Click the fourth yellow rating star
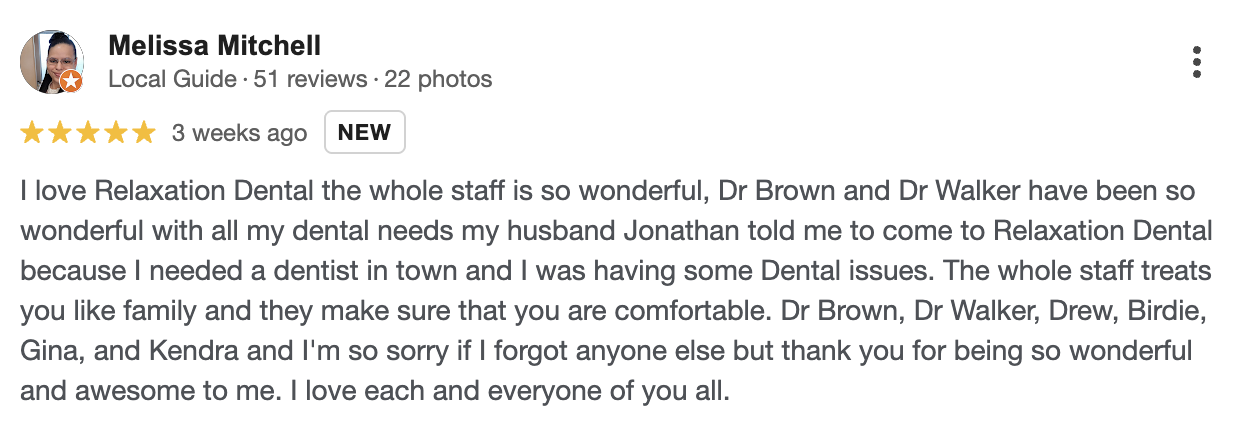Image resolution: width=1238 pixels, height=434 pixels. tap(116, 133)
